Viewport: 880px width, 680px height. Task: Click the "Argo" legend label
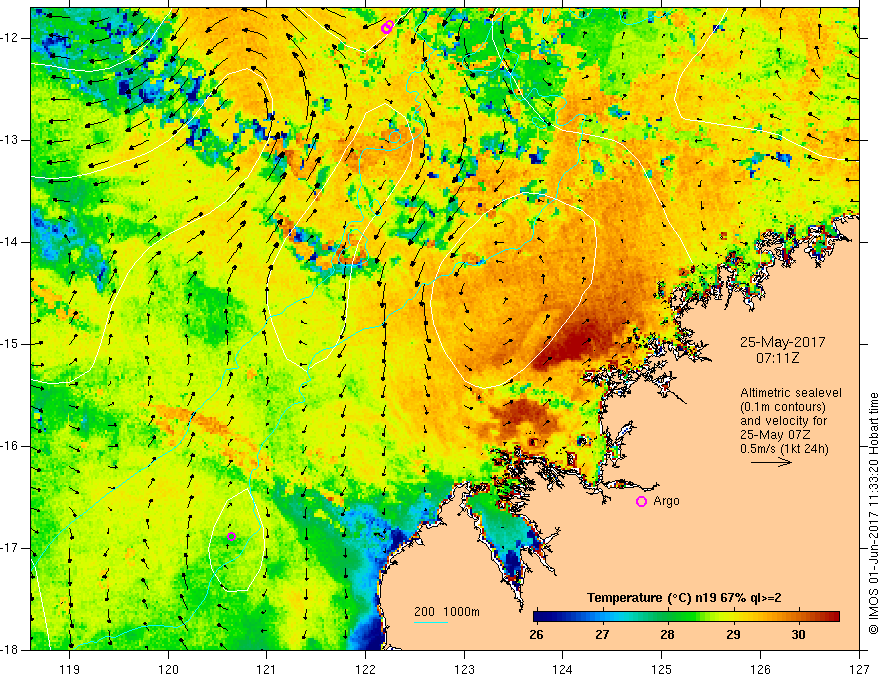[666, 501]
